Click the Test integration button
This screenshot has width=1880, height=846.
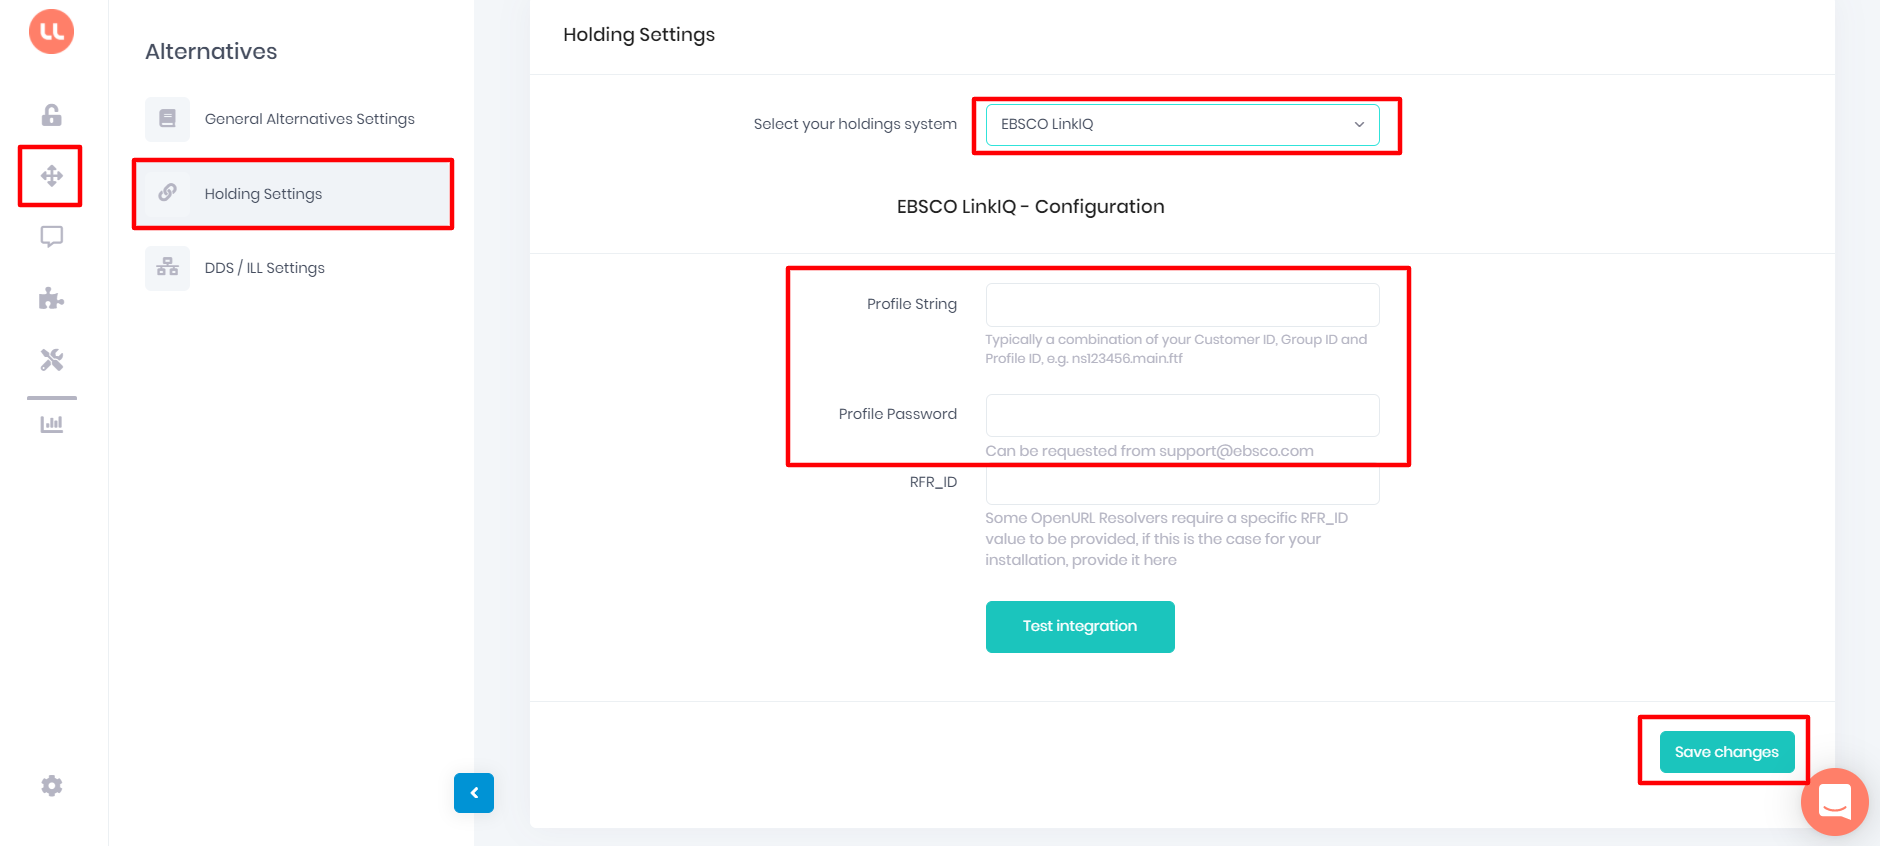coord(1080,627)
